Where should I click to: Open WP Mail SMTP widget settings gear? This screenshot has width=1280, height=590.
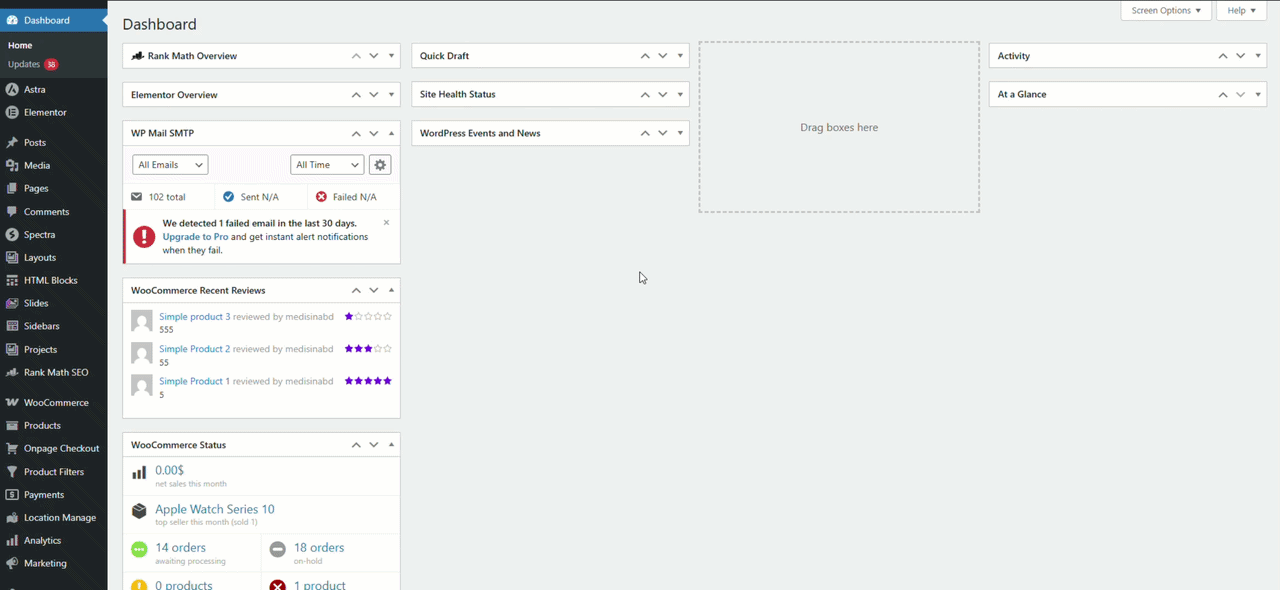(x=379, y=165)
